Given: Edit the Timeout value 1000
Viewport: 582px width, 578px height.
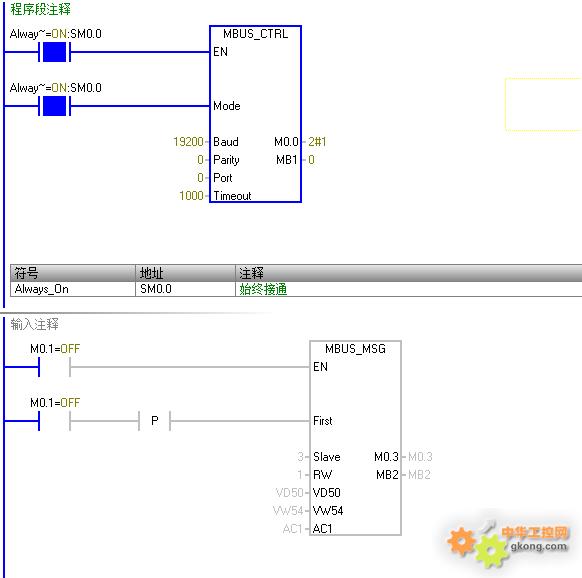Looking at the screenshot, I should [191, 196].
